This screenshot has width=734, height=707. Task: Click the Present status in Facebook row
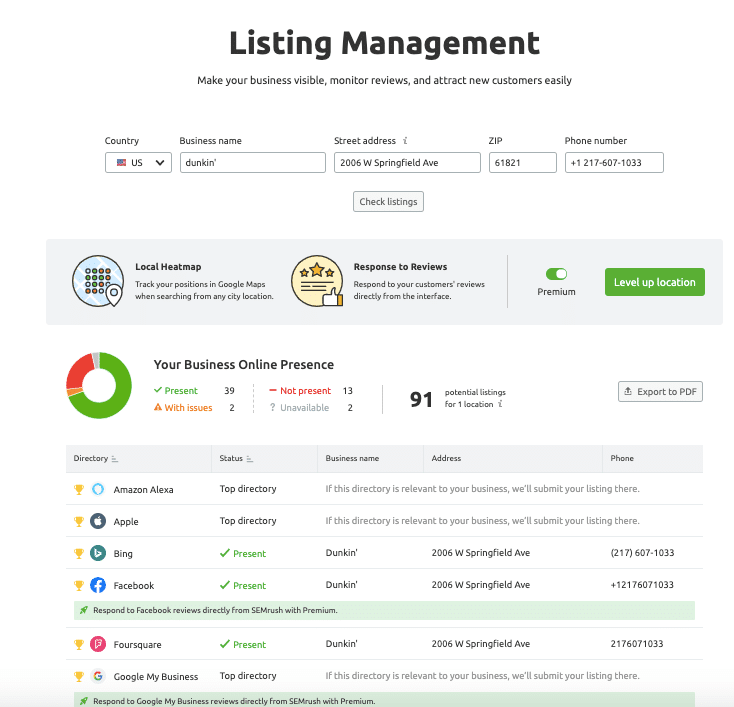(243, 585)
